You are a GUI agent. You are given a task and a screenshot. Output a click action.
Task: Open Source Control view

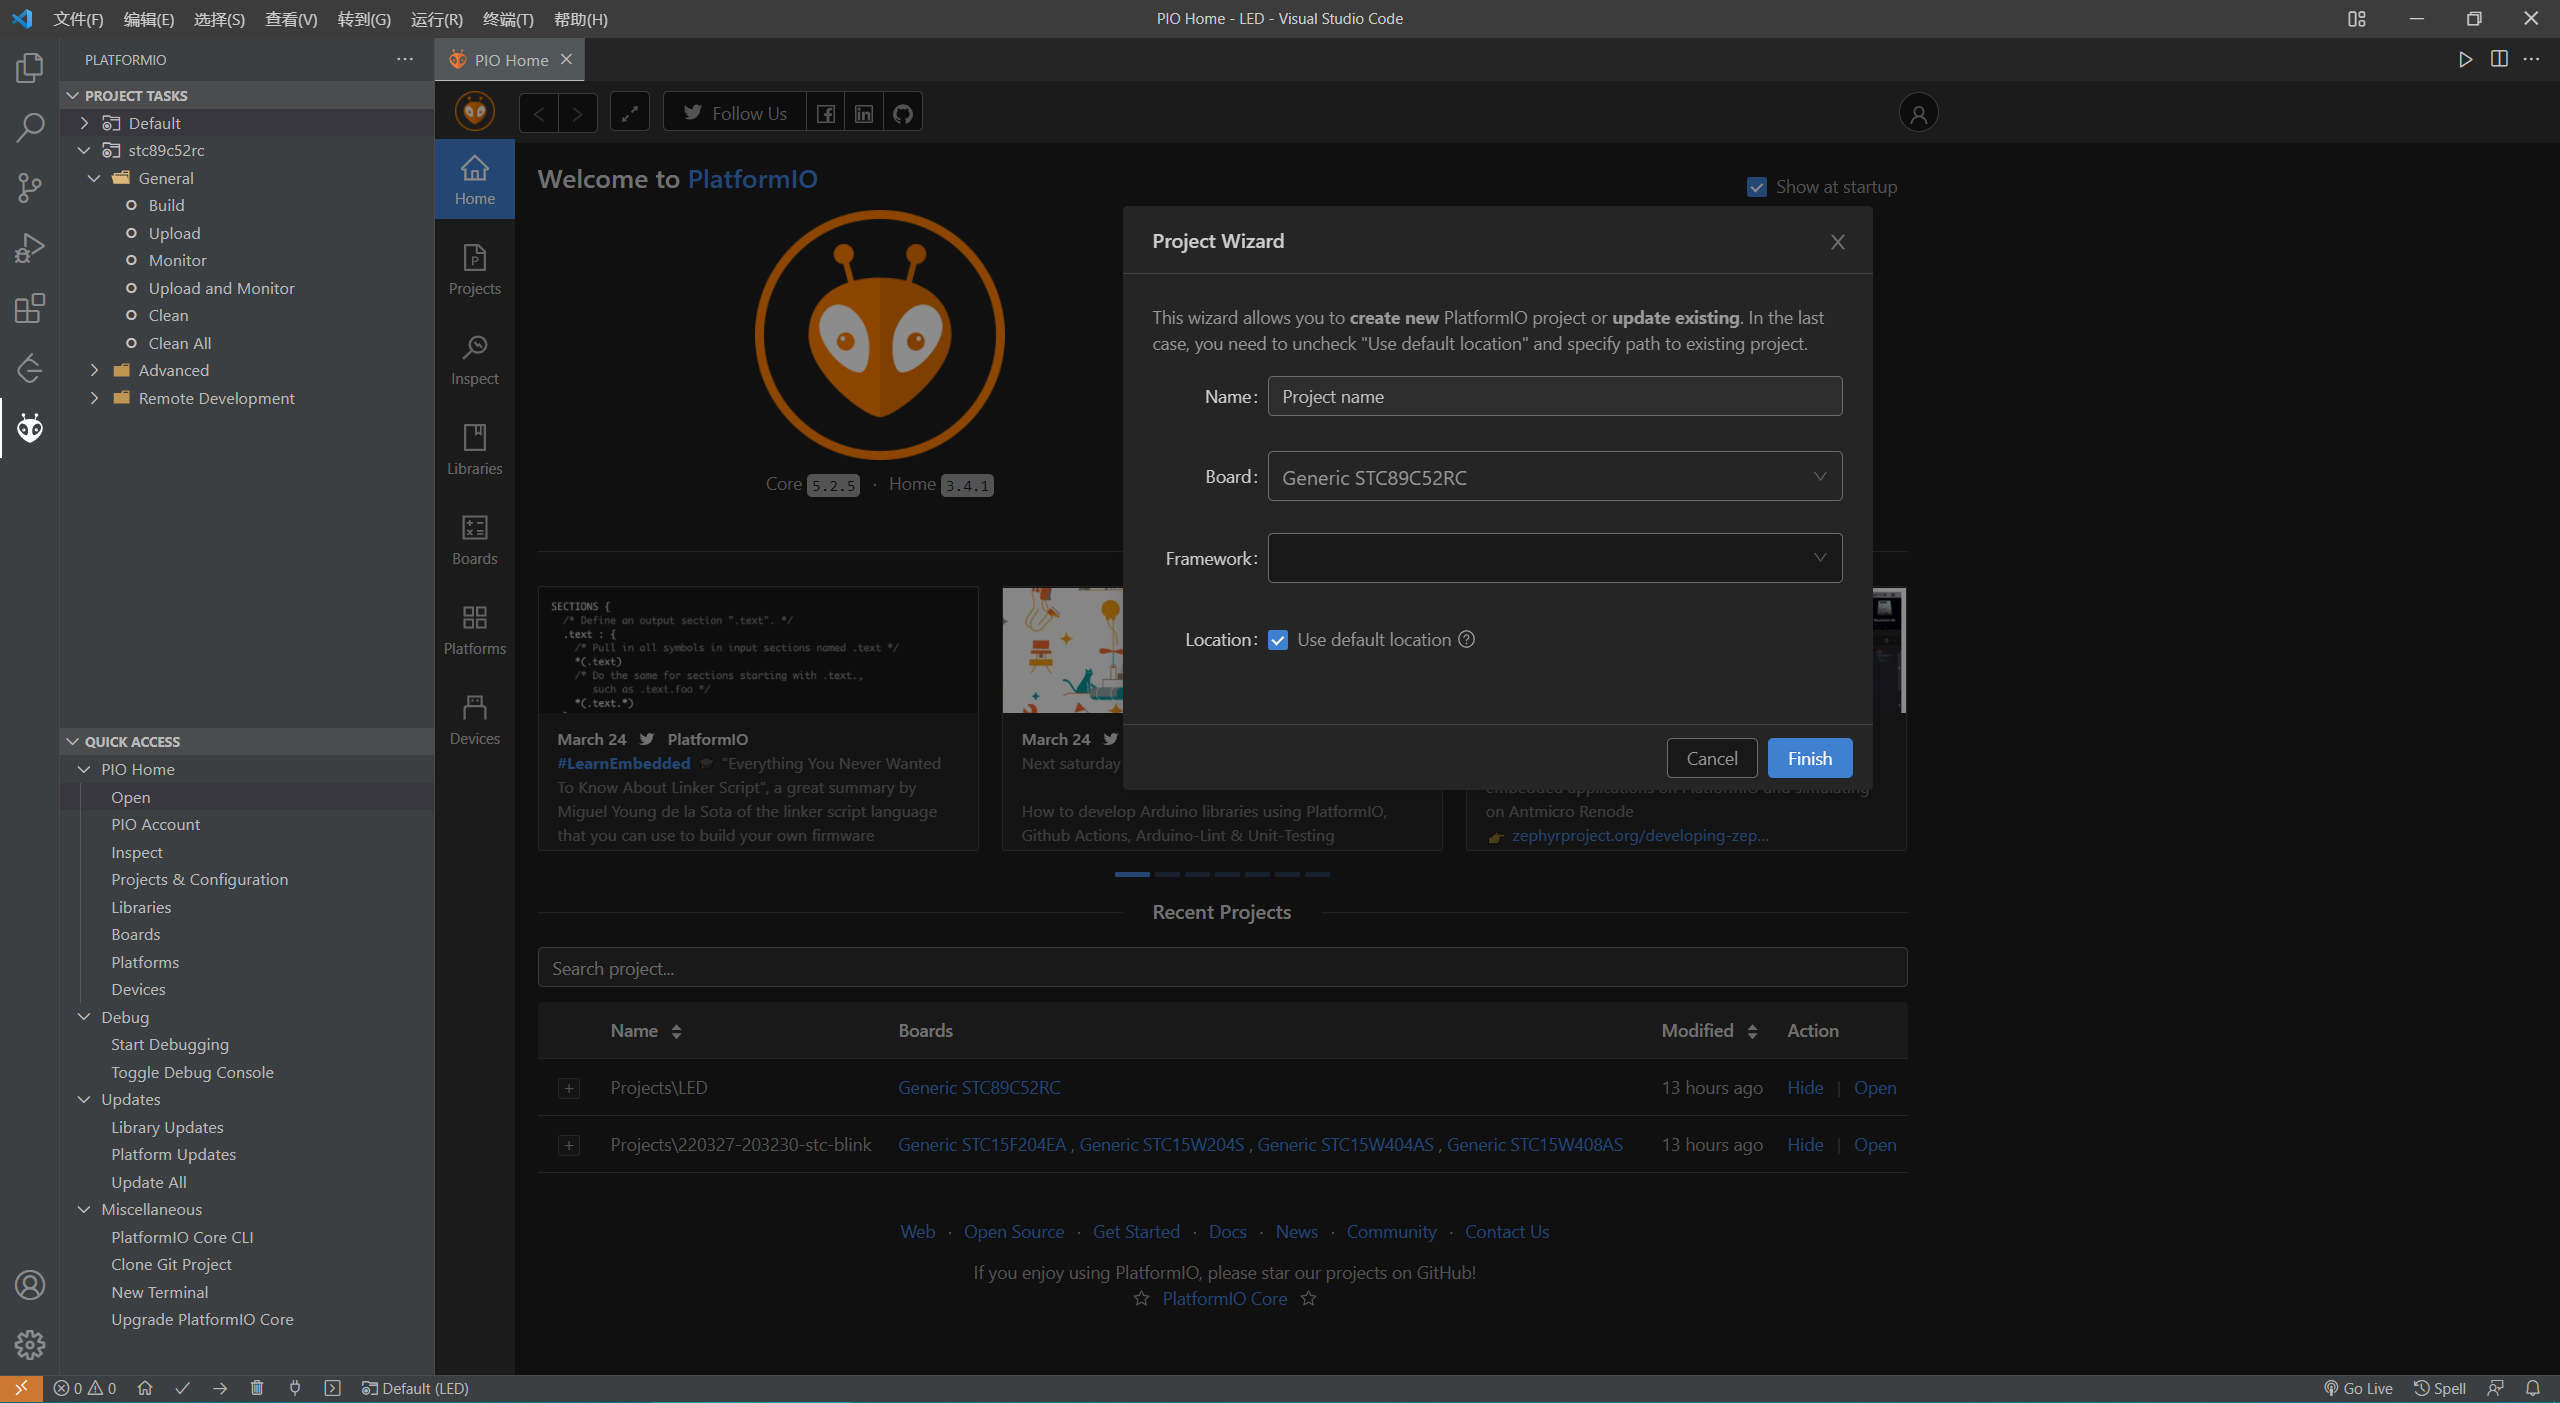tap(30, 188)
